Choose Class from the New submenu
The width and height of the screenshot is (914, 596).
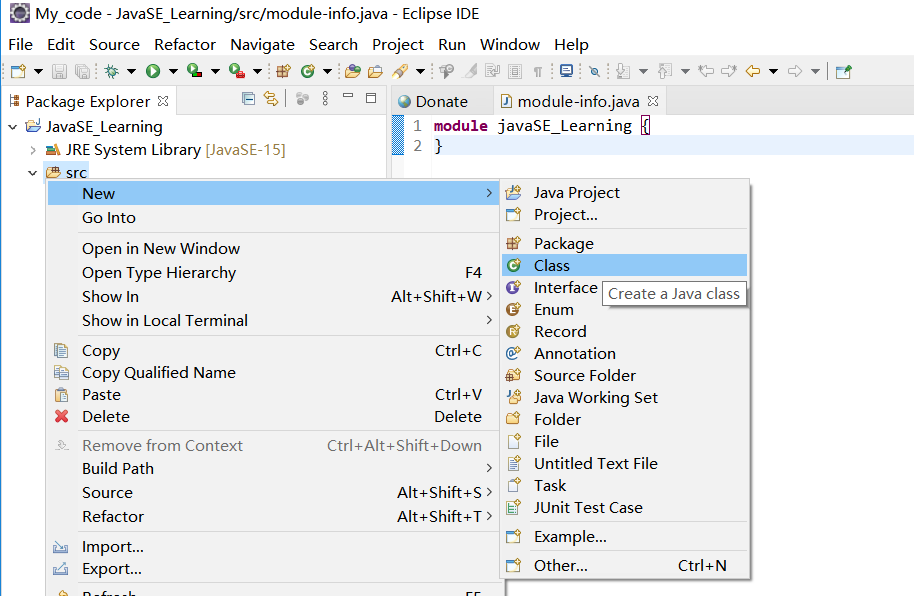[624, 265]
